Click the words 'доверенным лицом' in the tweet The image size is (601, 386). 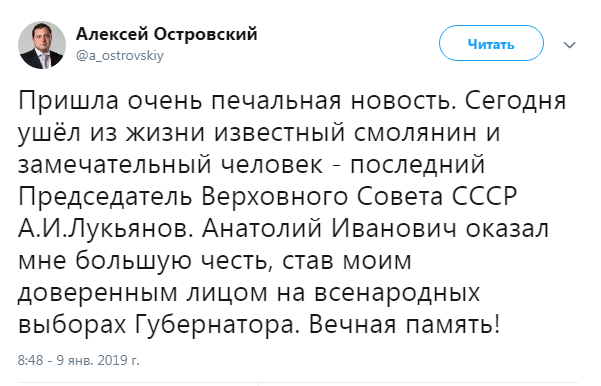tap(143, 294)
